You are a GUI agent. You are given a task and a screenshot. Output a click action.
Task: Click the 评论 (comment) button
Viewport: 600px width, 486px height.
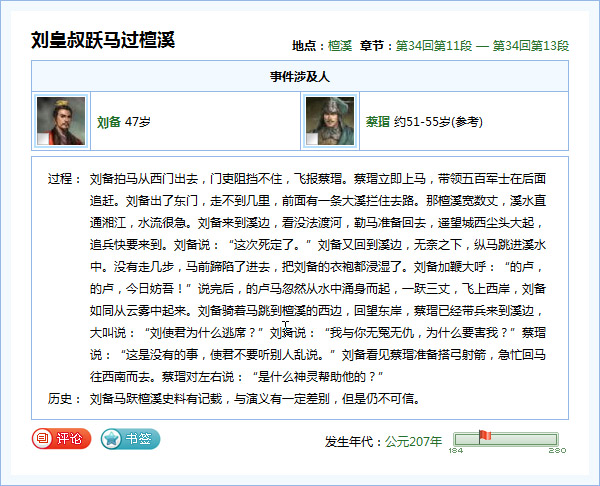pos(62,438)
